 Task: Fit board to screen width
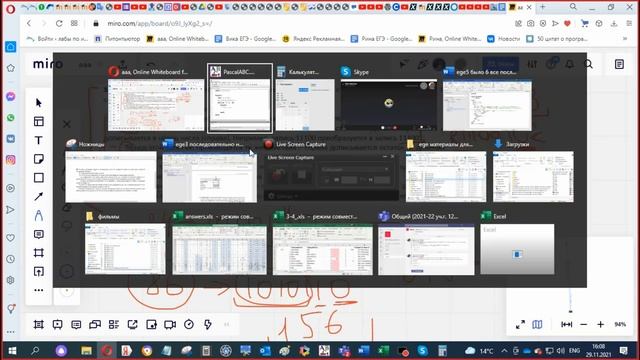point(567,324)
